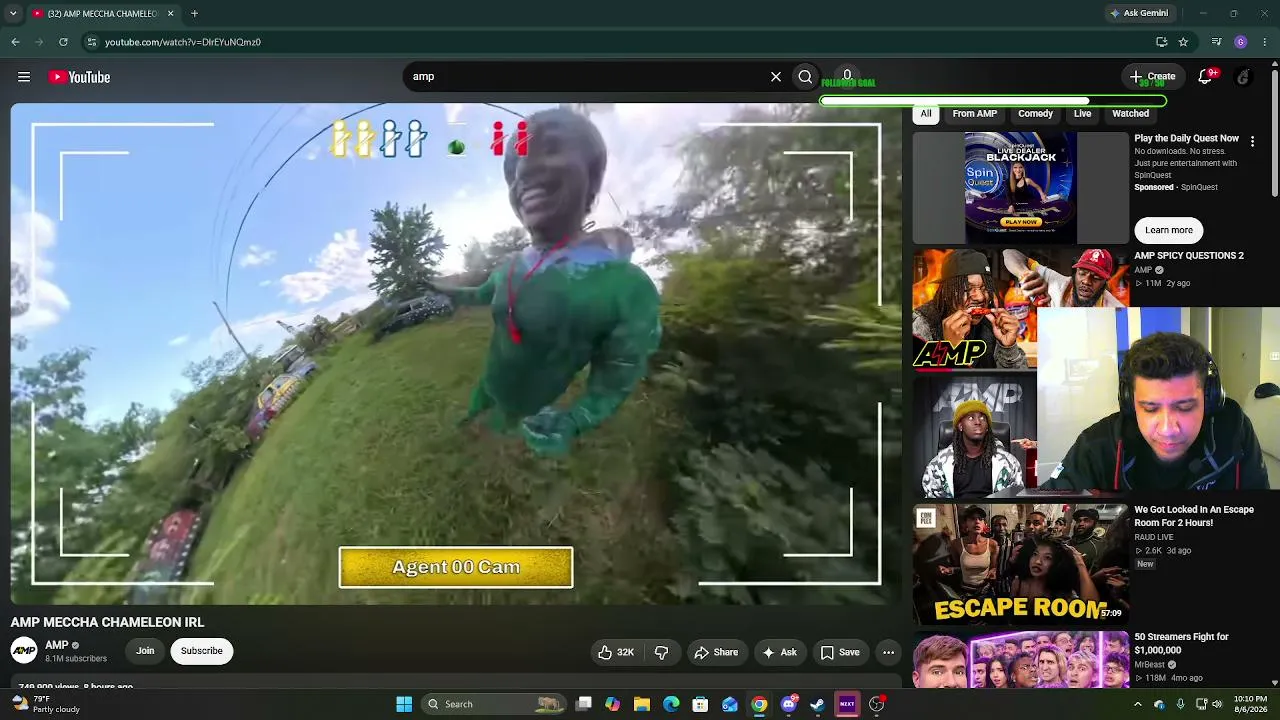Image resolution: width=1280 pixels, height=720 pixels.
Task: Reload the YouTube page
Action: point(63,42)
